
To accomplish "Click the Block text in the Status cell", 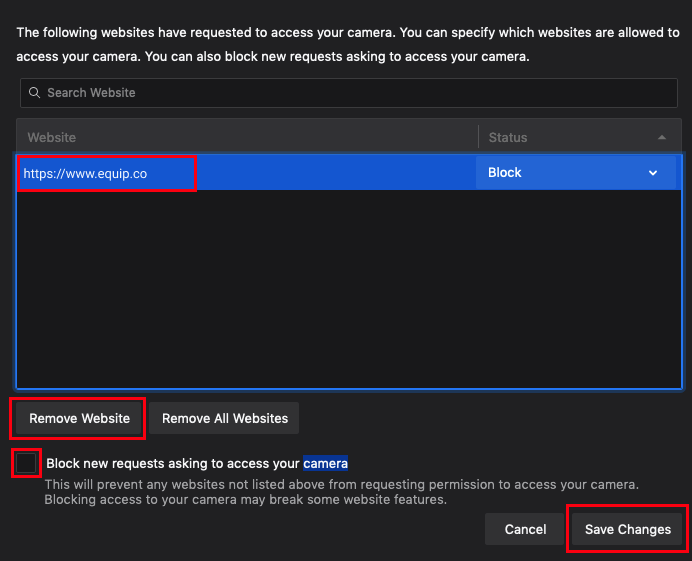I will pyautogui.click(x=505, y=173).
